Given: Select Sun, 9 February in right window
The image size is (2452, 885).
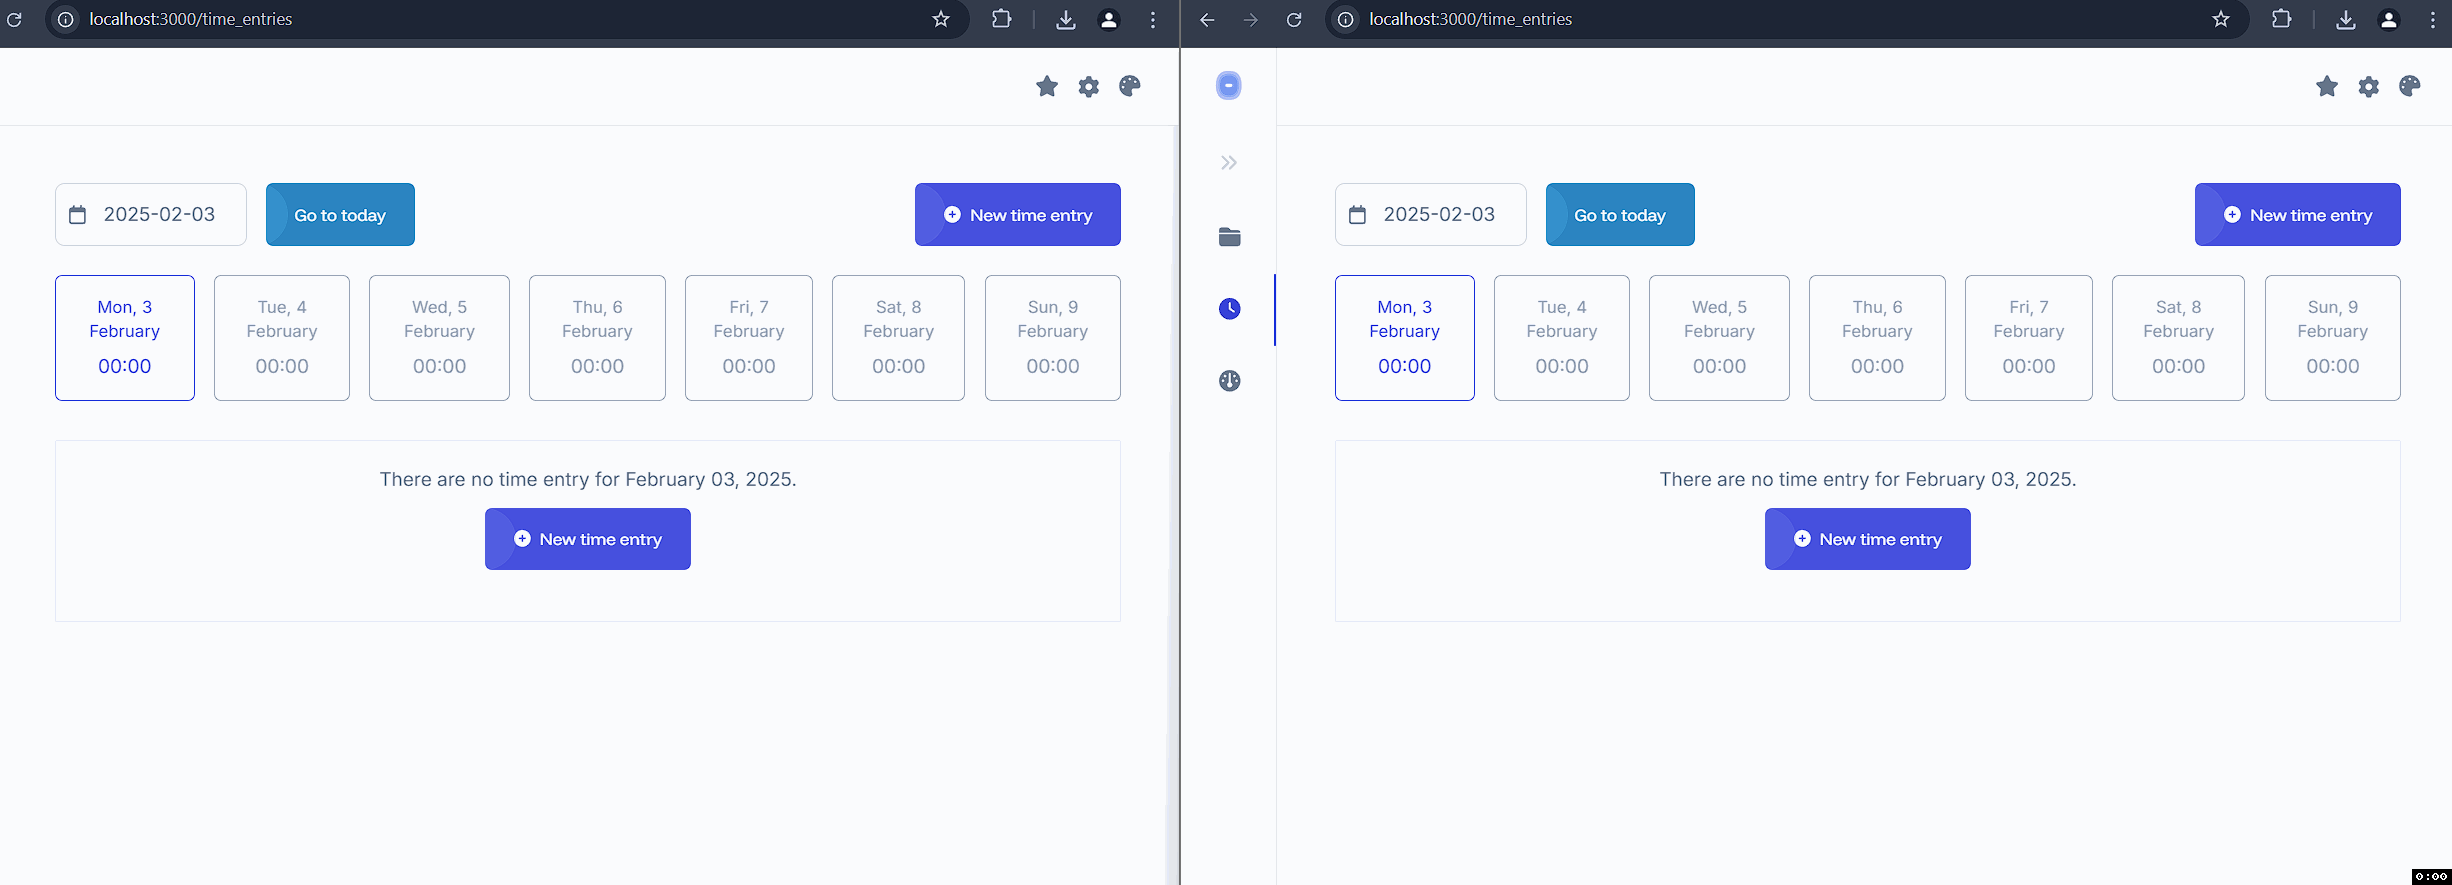Looking at the screenshot, I should (x=2333, y=338).
